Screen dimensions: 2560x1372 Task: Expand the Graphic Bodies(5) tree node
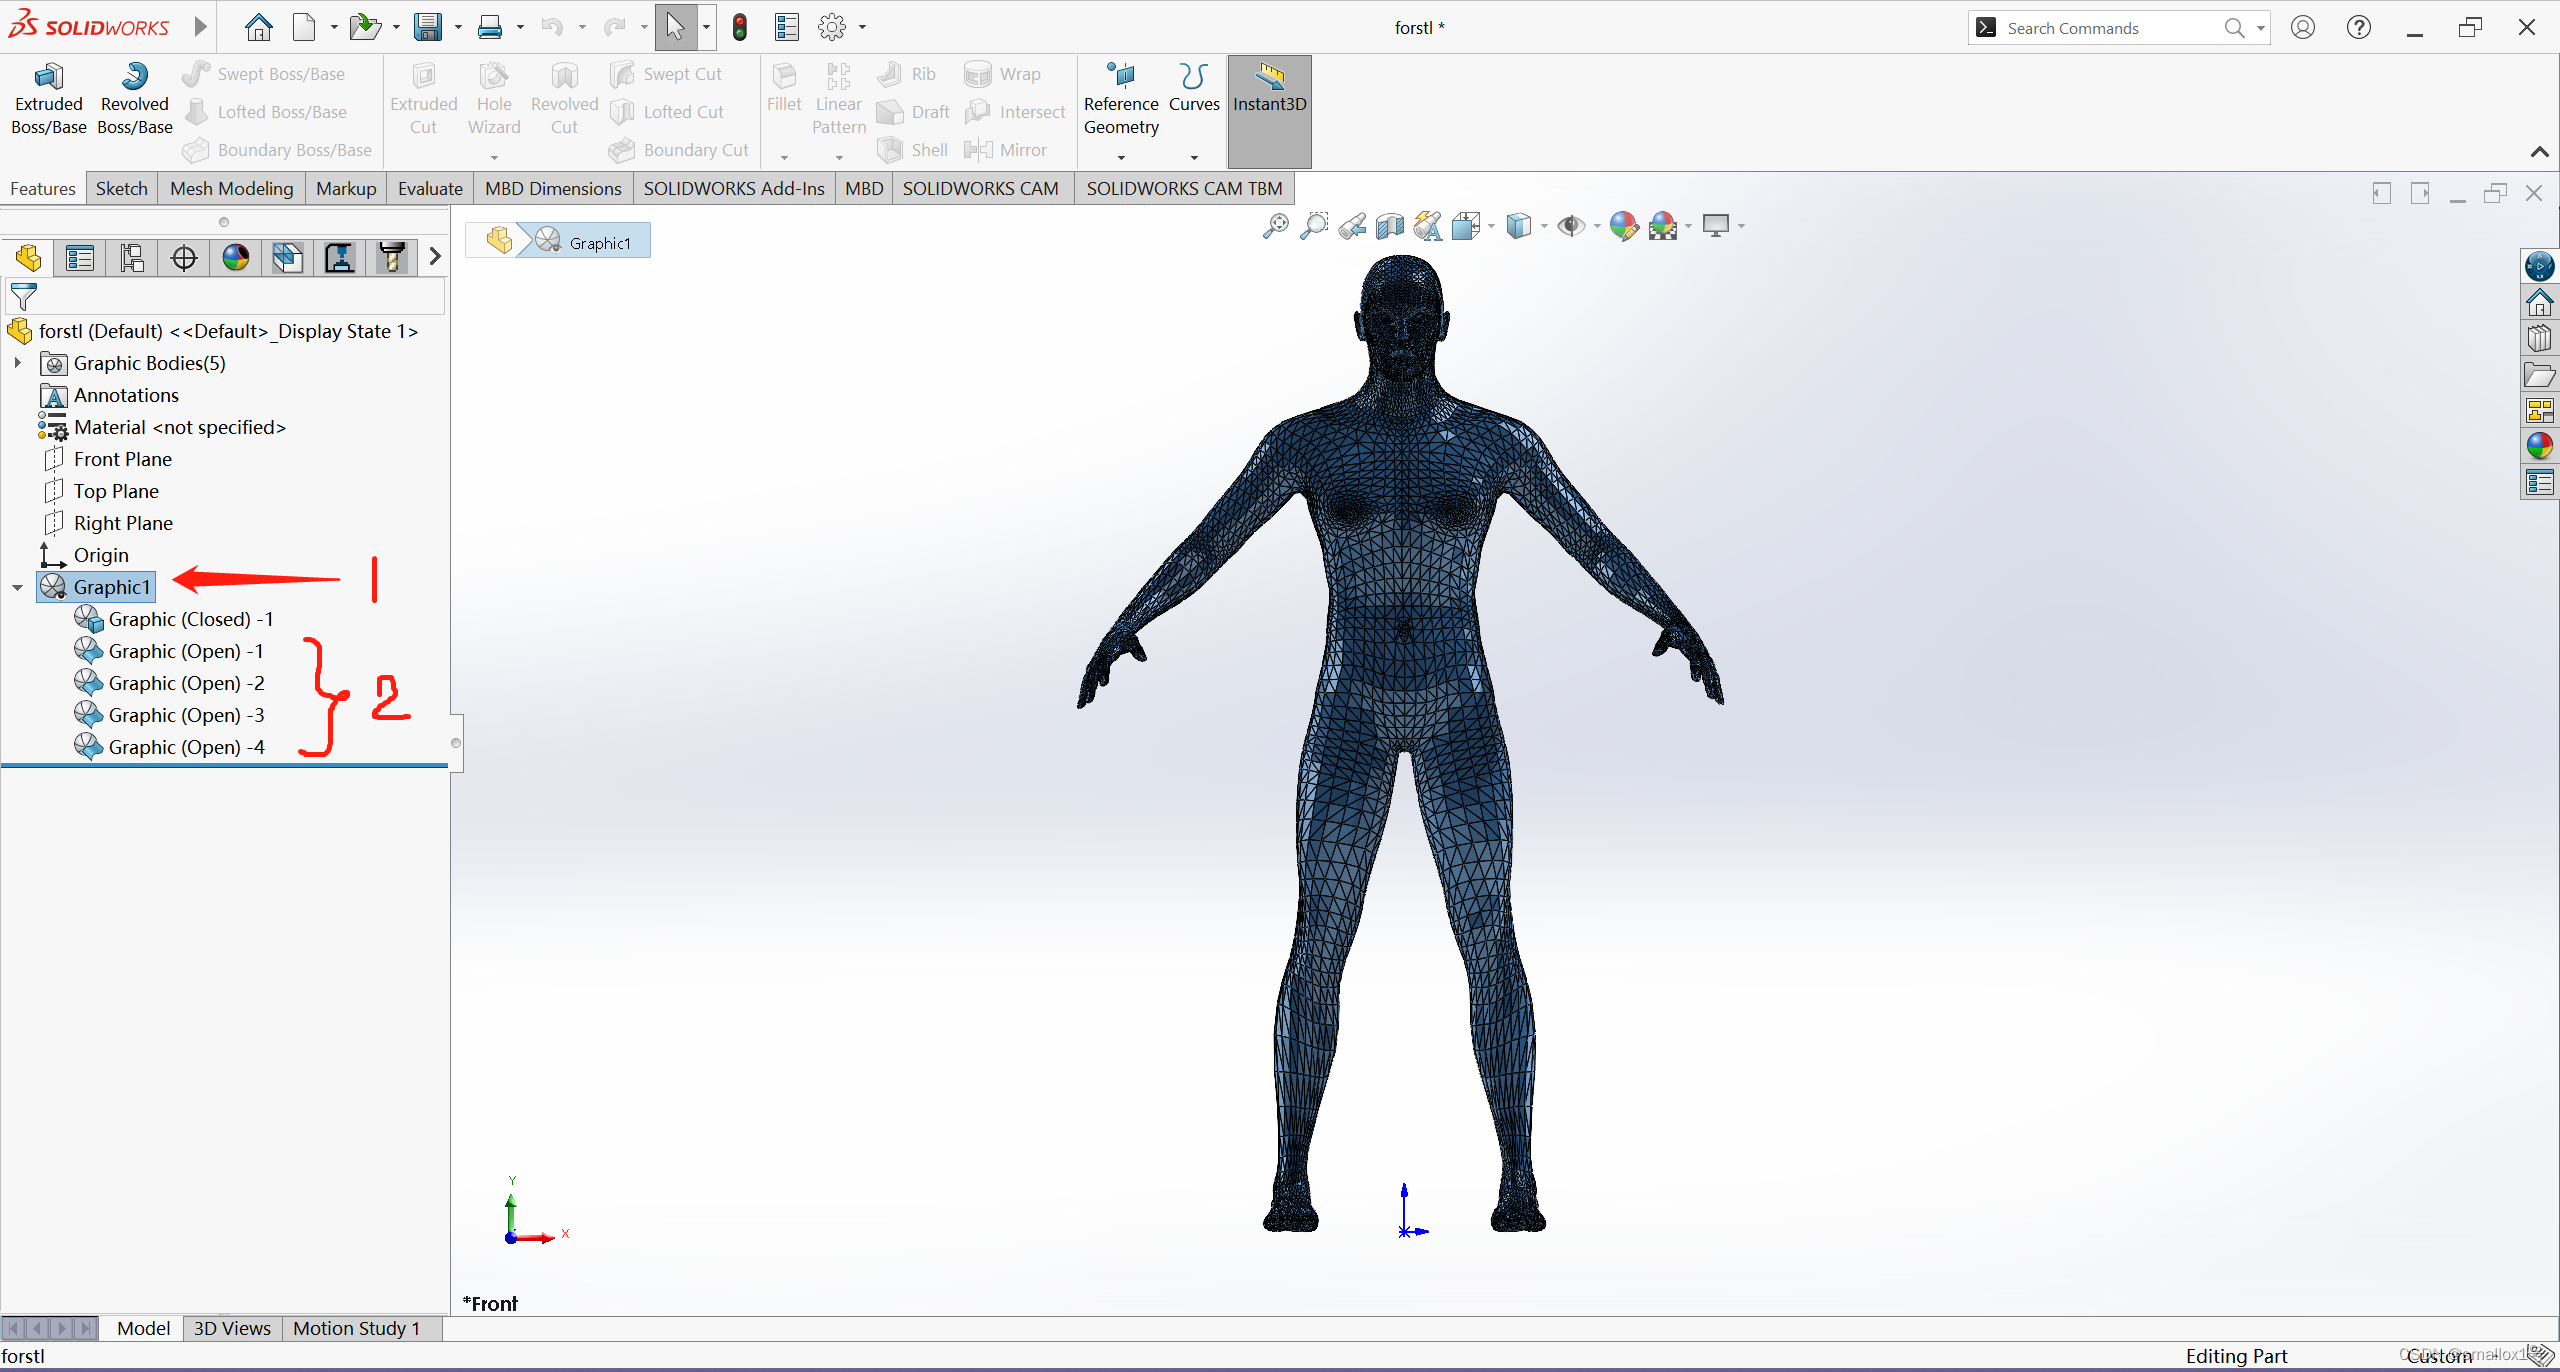tap(17, 363)
